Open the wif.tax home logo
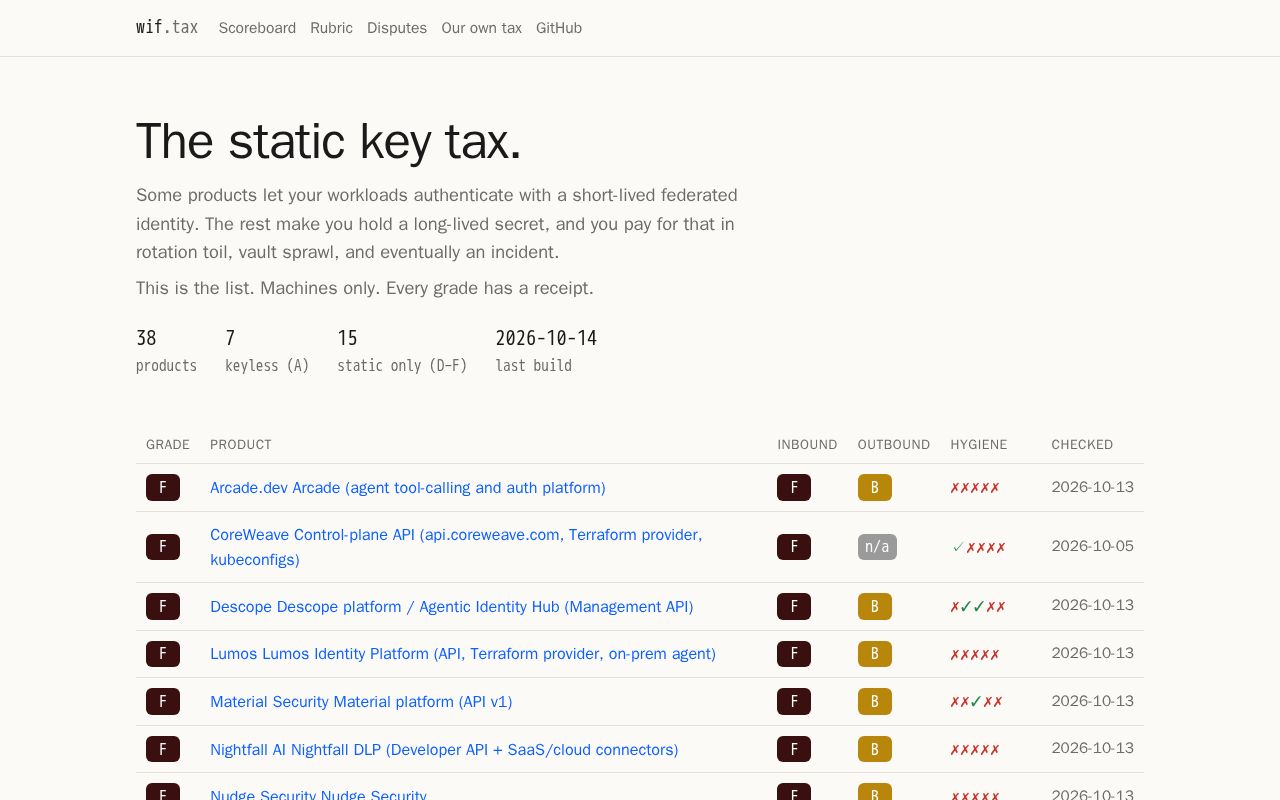 [x=167, y=28]
